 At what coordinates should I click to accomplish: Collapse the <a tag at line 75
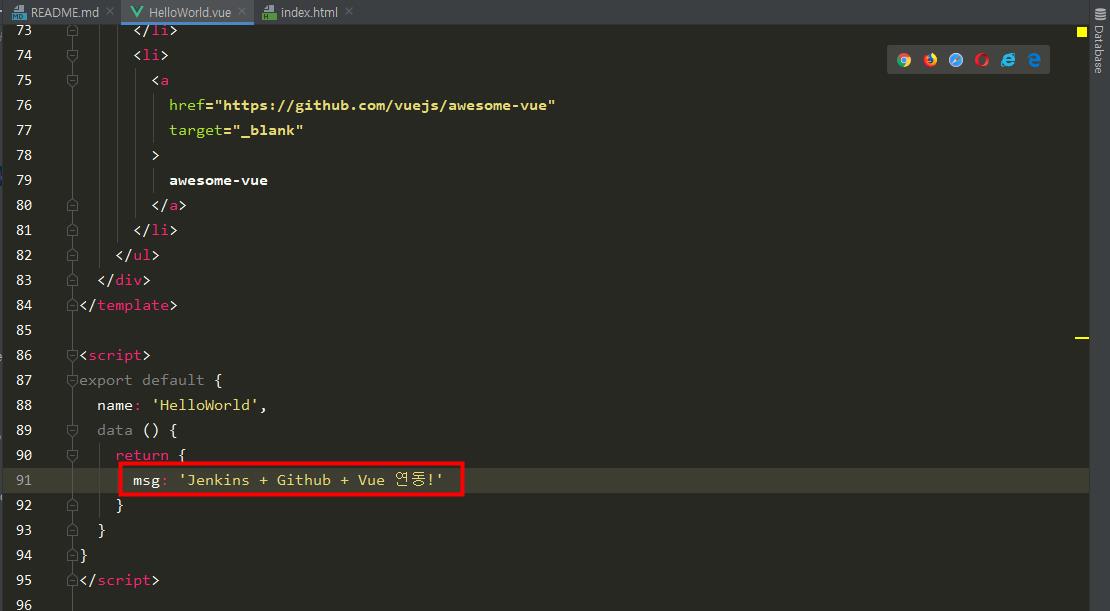pyautogui.click(x=72, y=80)
